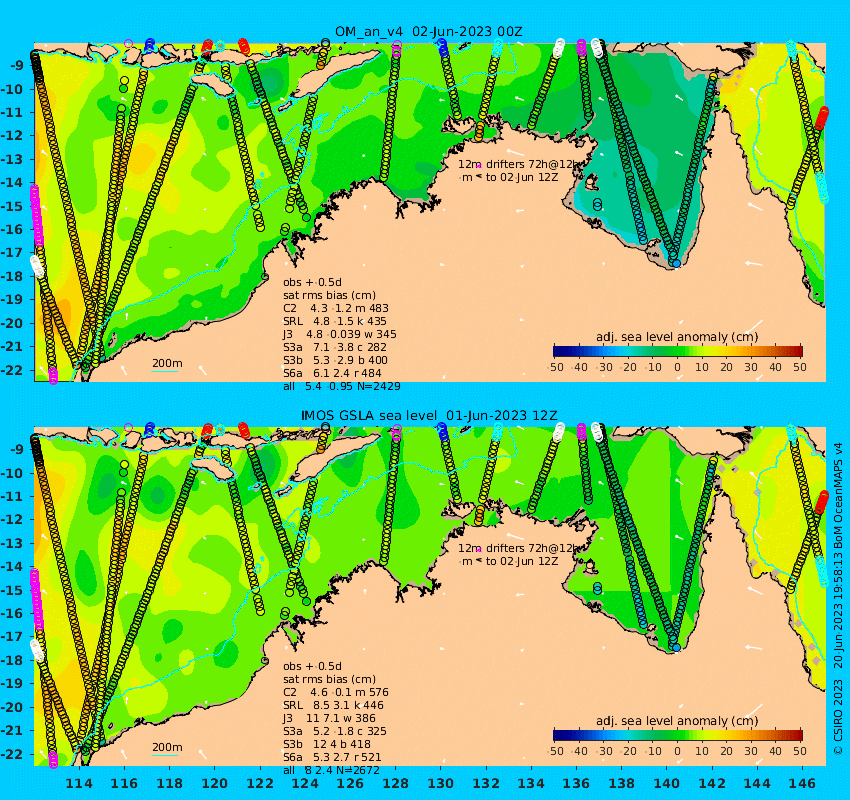Select the "C2 4.3 1.2 m 483" statistics row

336,308
